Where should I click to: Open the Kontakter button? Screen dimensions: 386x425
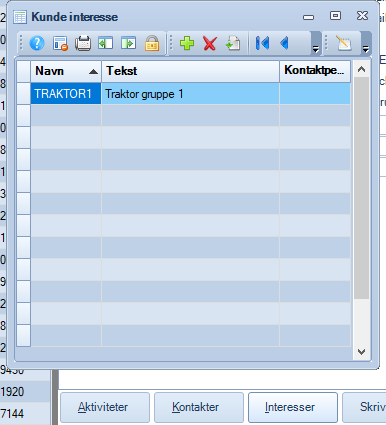click(x=199, y=407)
